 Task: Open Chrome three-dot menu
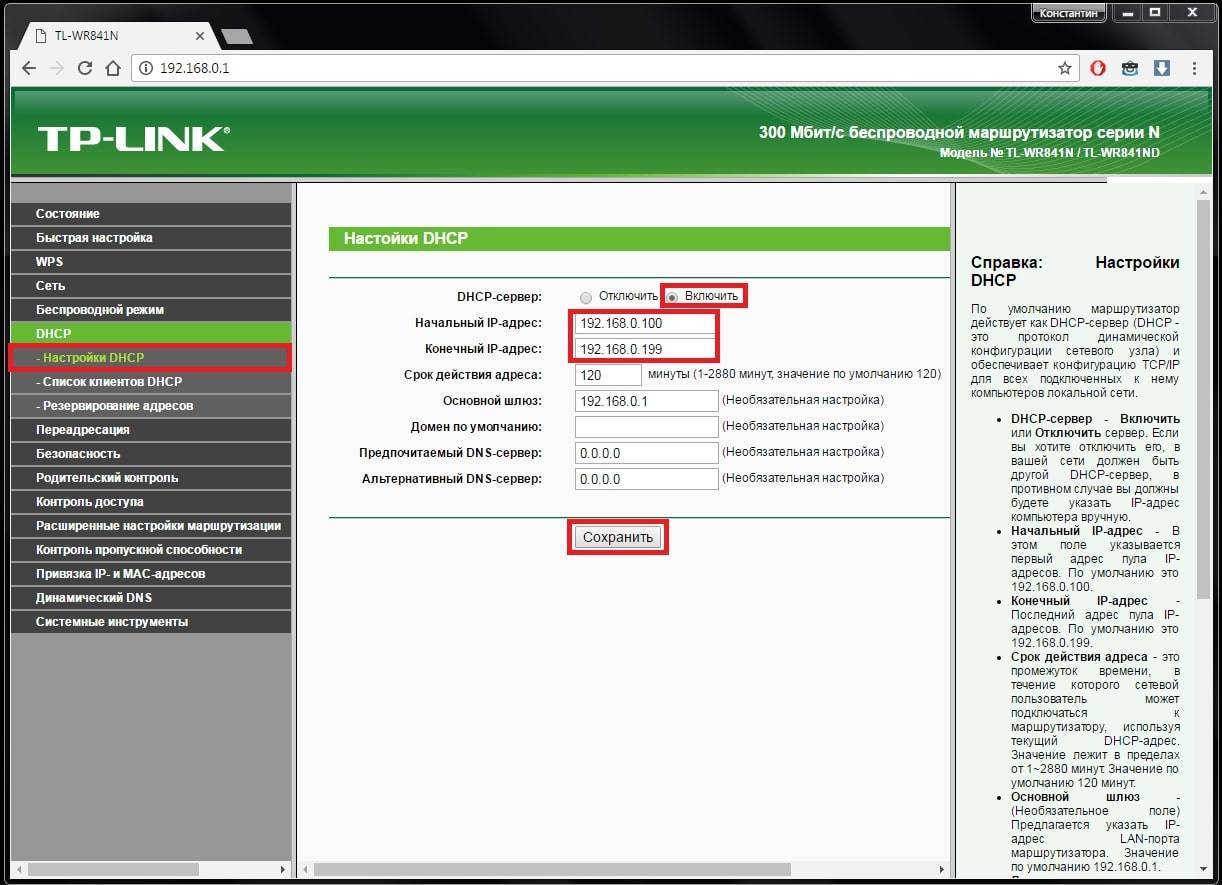tap(1194, 68)
